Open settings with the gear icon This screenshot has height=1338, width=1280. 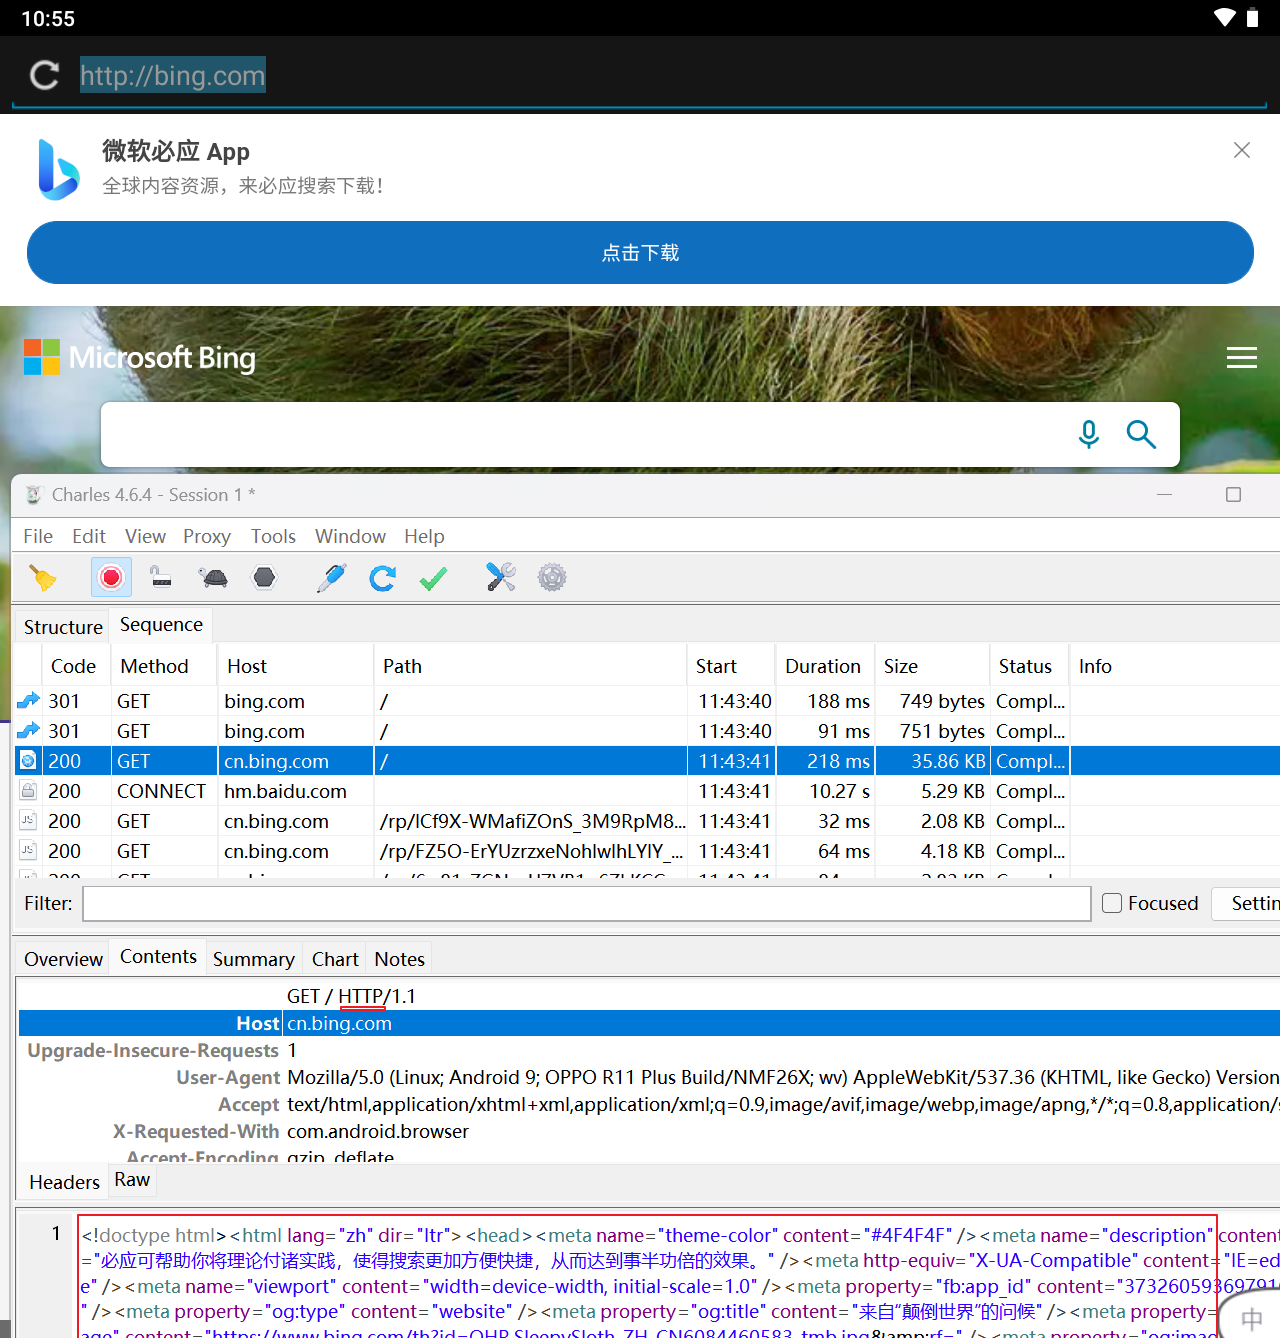(552, 577)
